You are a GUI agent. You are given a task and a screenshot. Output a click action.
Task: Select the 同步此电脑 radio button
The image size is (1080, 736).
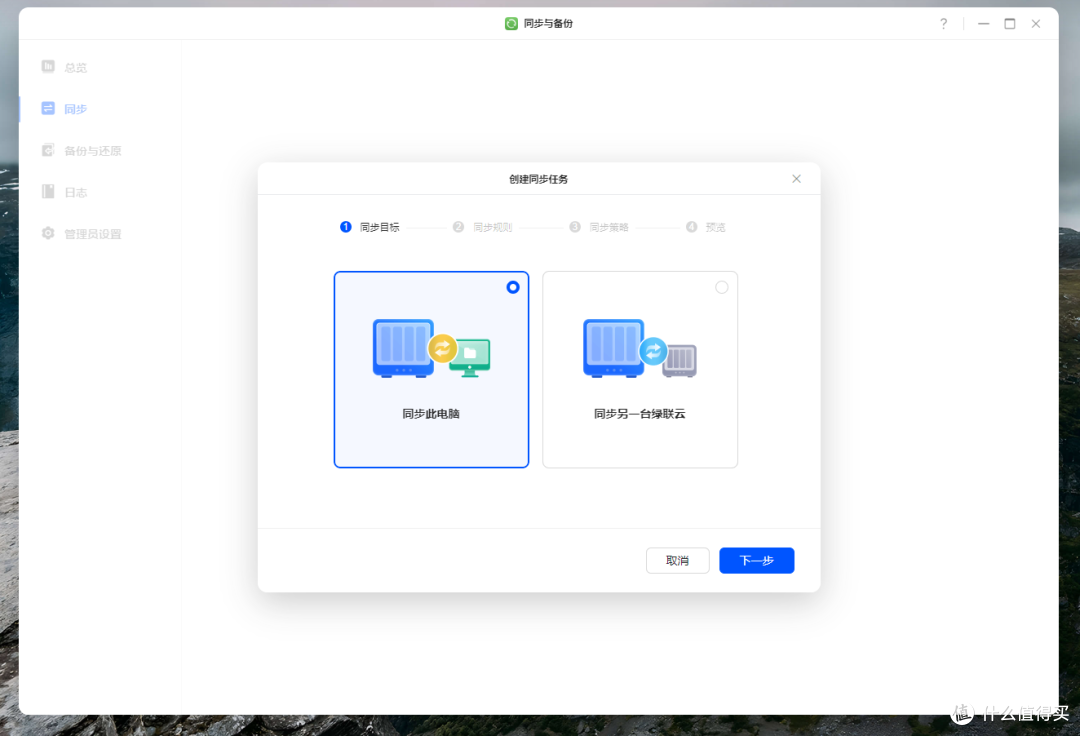coord(513,287)
